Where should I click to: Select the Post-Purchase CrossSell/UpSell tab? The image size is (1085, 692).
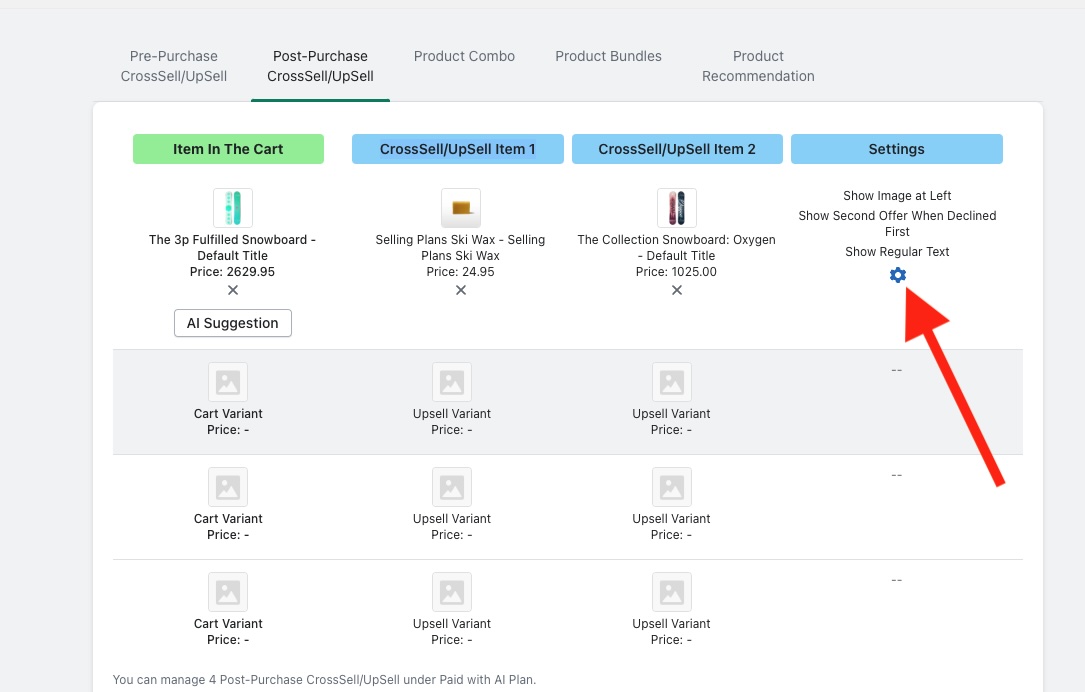[320, 66]
